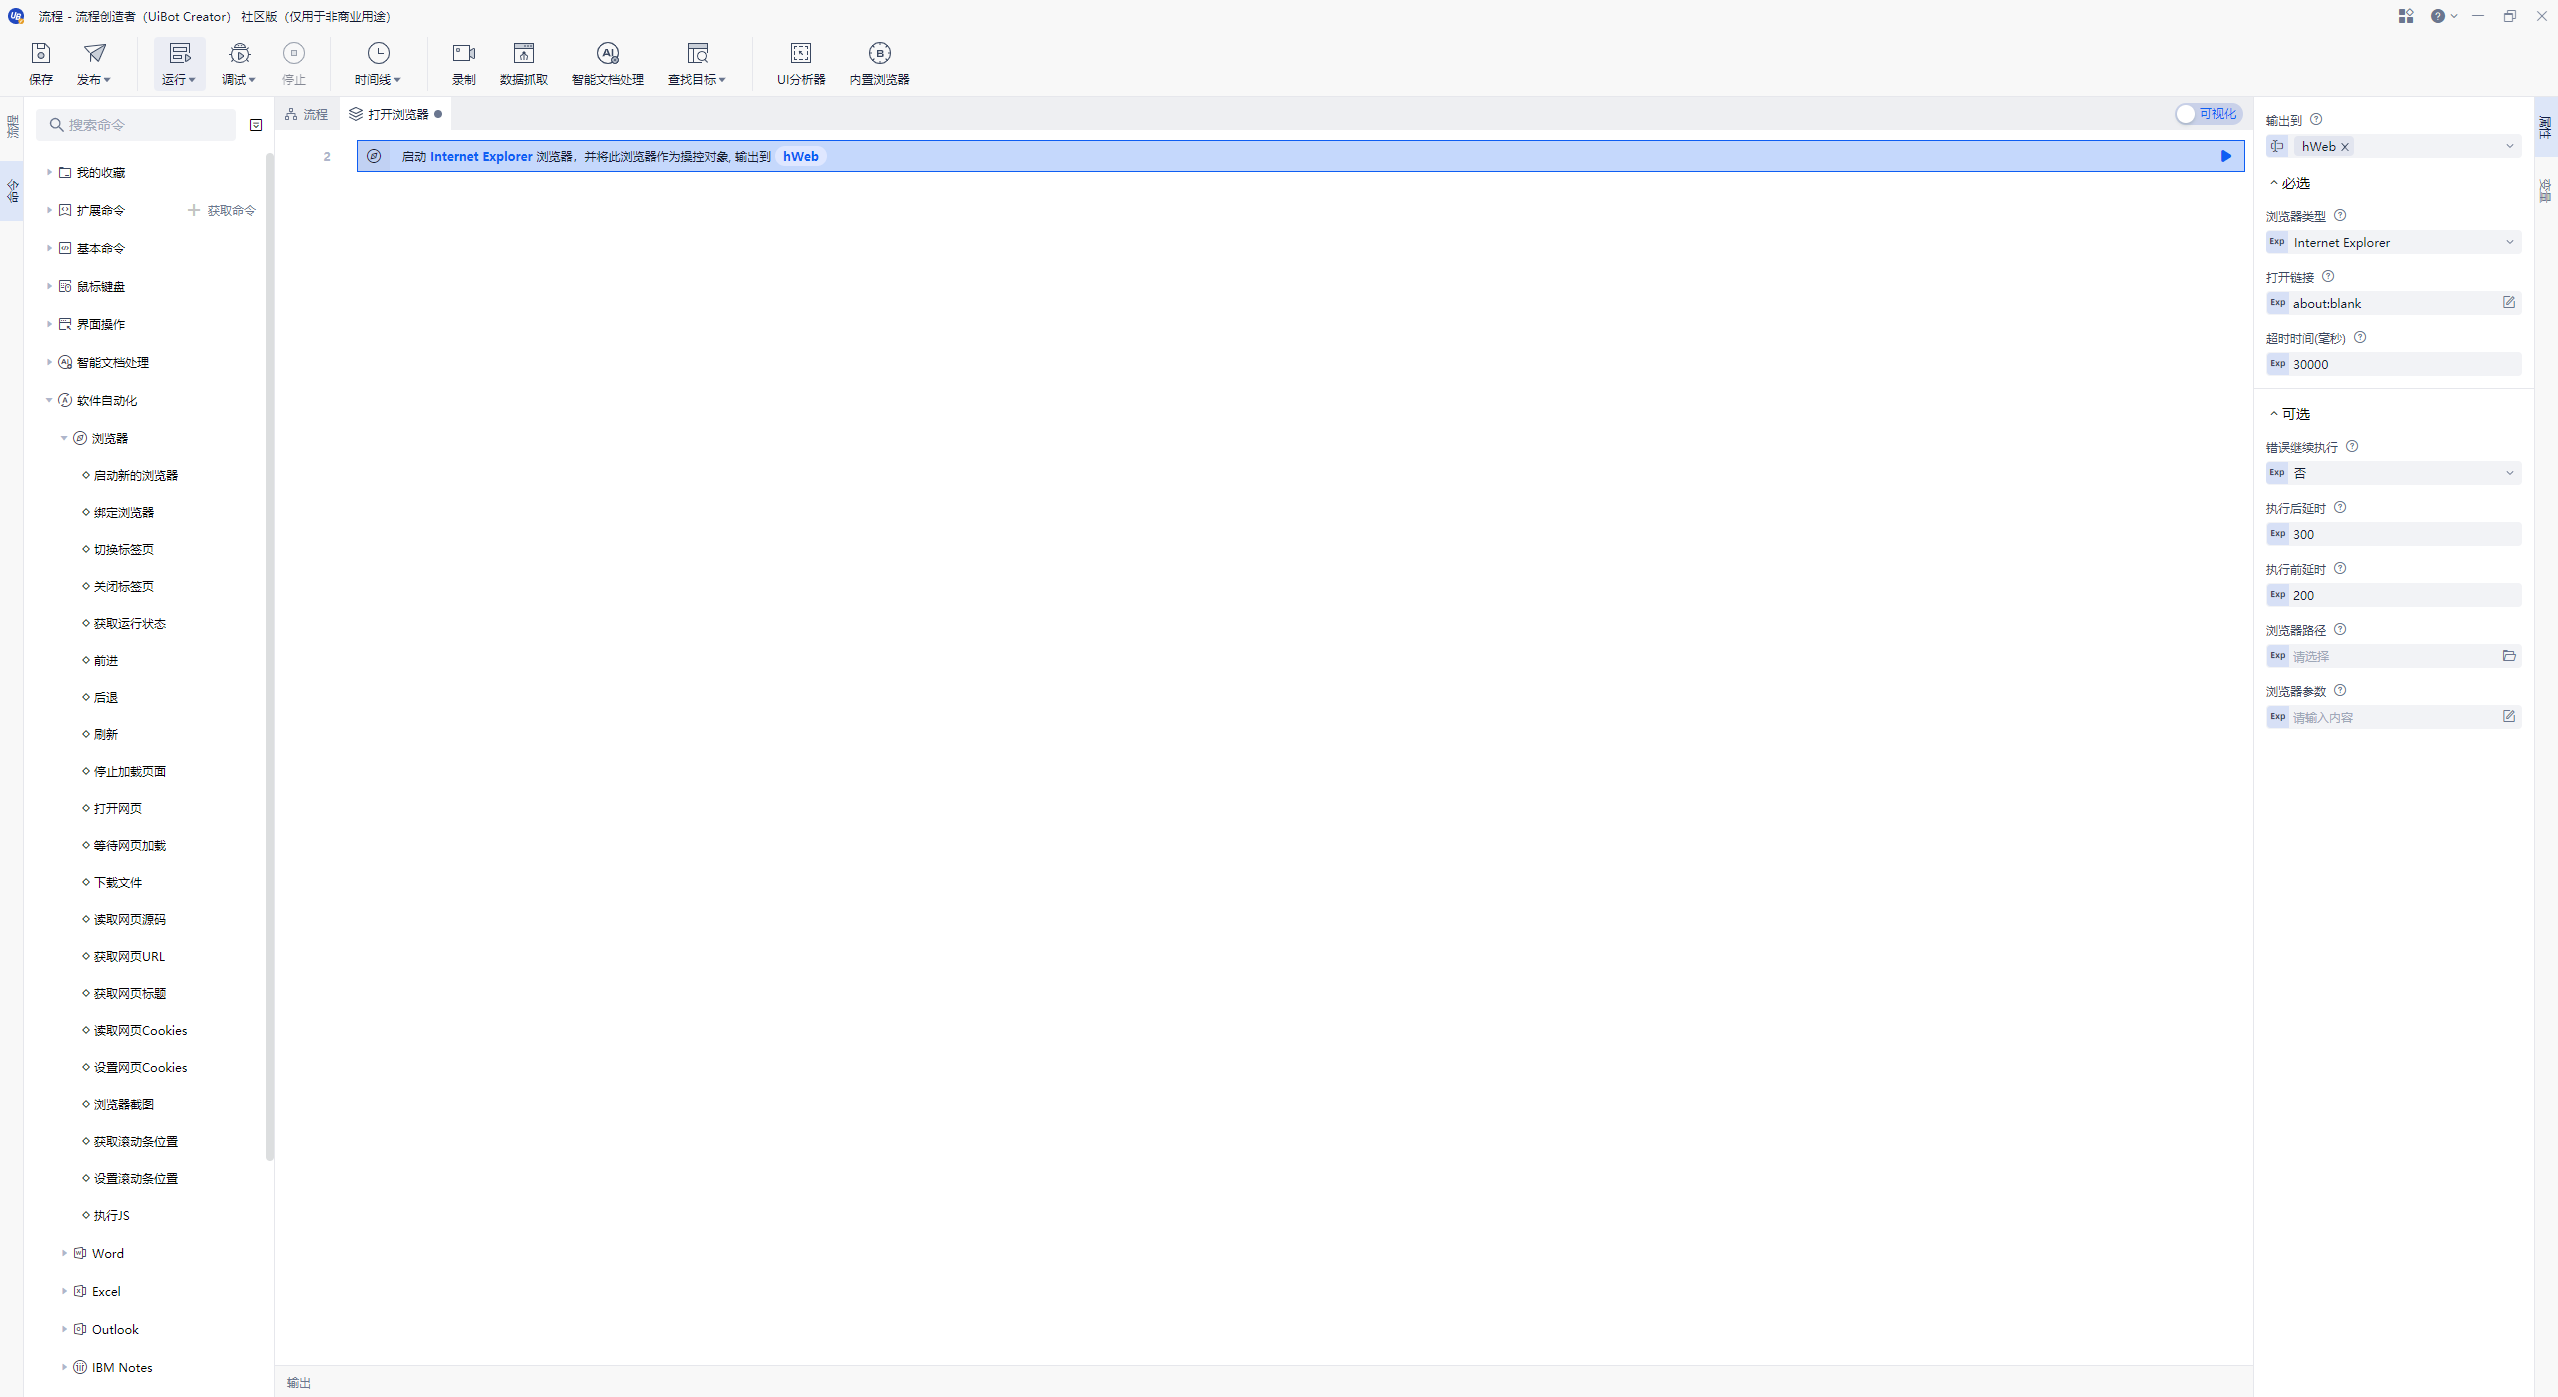This screenshot has width=2558, height=1397.
Task: Run this command line with the play arrow
Action: (x=2225, y=156)
